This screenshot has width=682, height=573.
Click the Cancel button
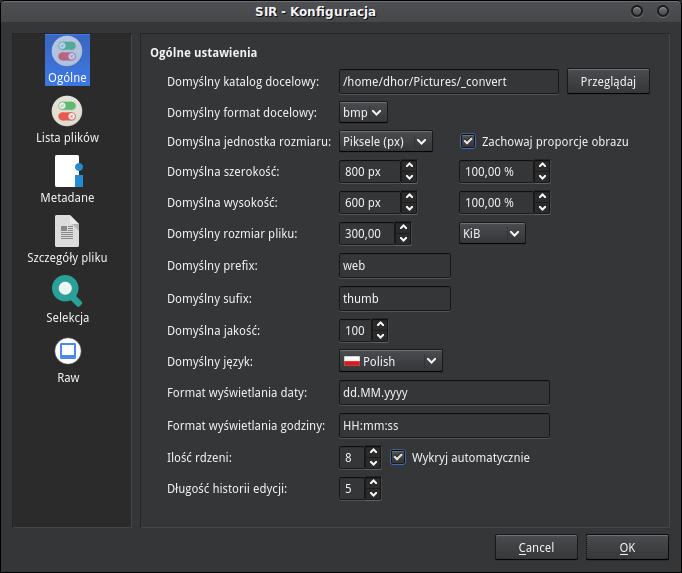click(536, 547)
